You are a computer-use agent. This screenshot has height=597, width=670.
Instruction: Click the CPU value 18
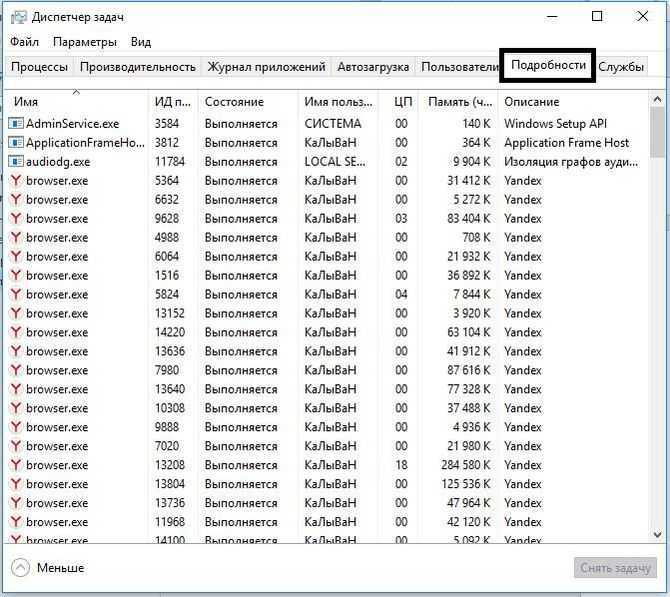(401, 465)
